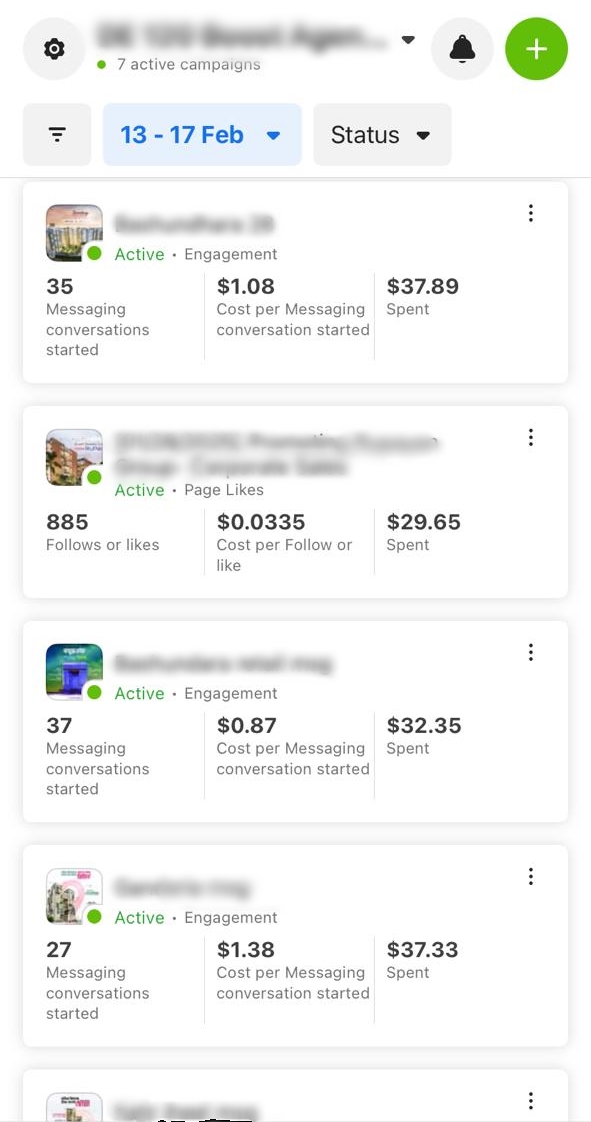
Task: Expand the Status filter dropdown
Action: pos(382,135)
